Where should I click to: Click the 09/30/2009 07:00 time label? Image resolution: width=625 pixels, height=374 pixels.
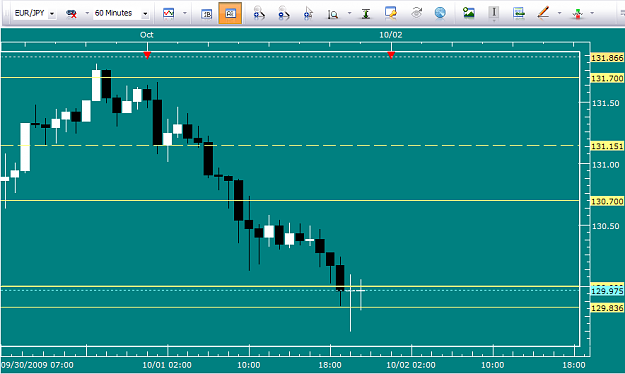pos(37,365)
